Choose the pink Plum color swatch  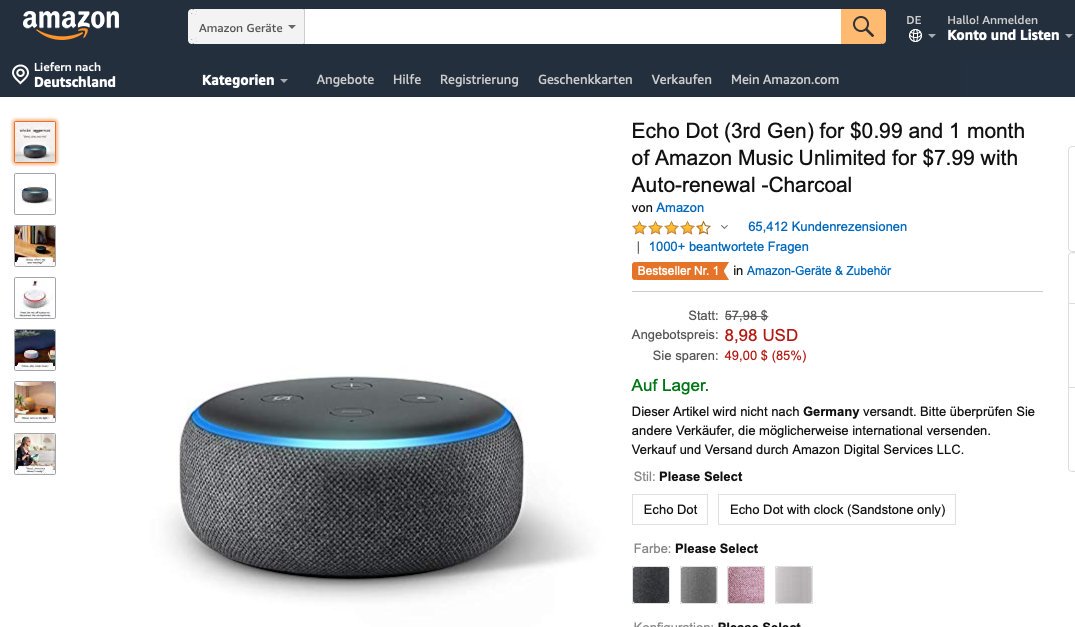tap(745, 585)
